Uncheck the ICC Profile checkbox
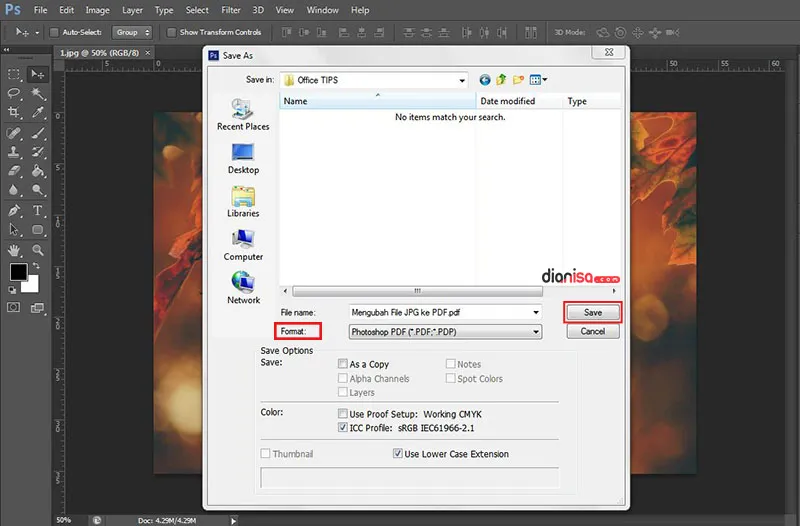Viewport: 800px width, 526px height. 342,428
